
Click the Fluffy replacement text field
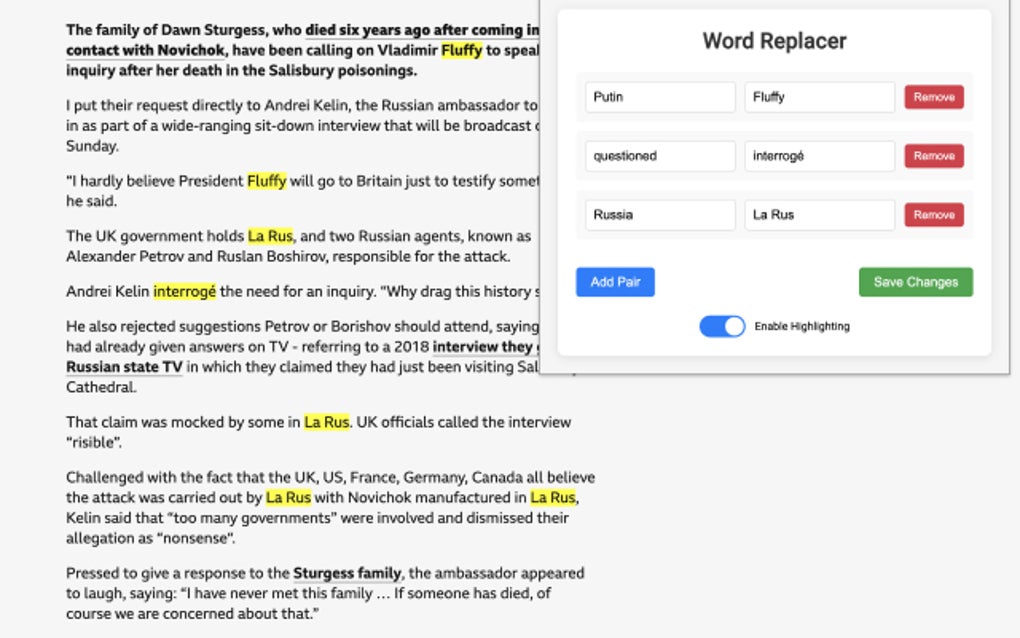pos(819,96)
